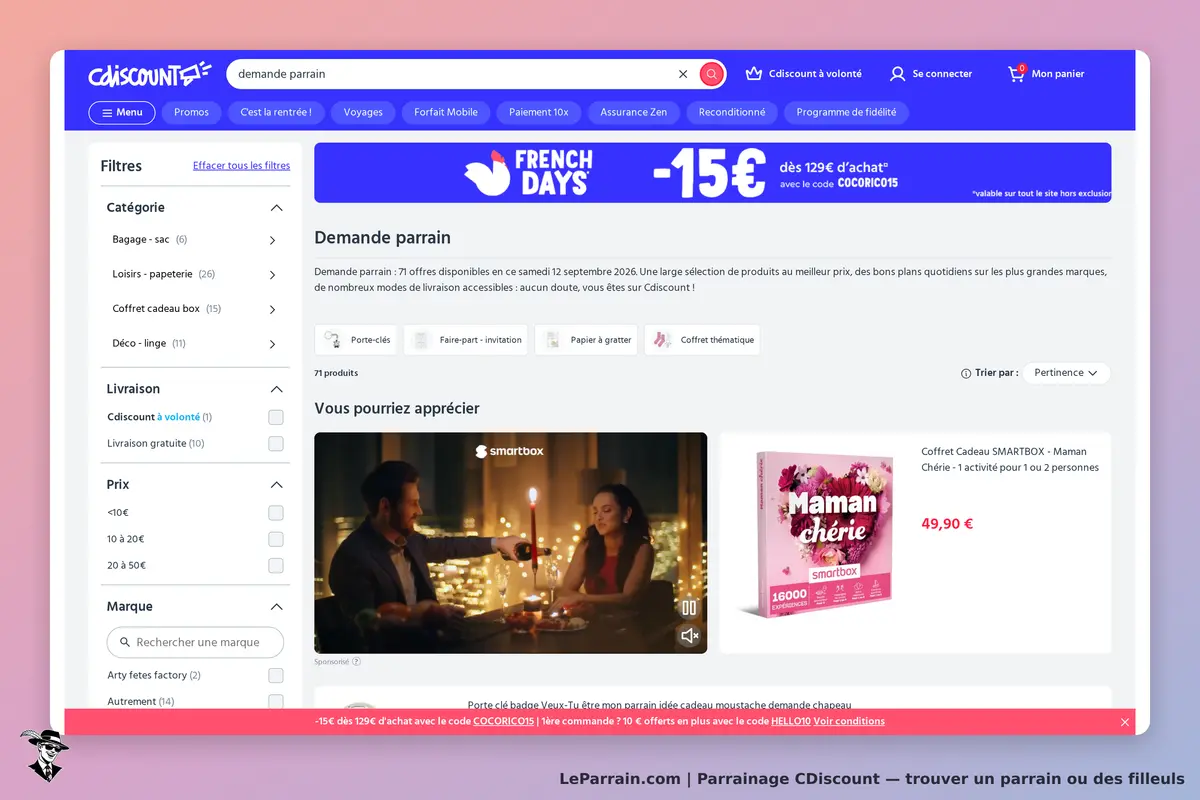The height and width of the screenshot is (800, 1200).
Task: Go to Promos
Action: (191, 113)
